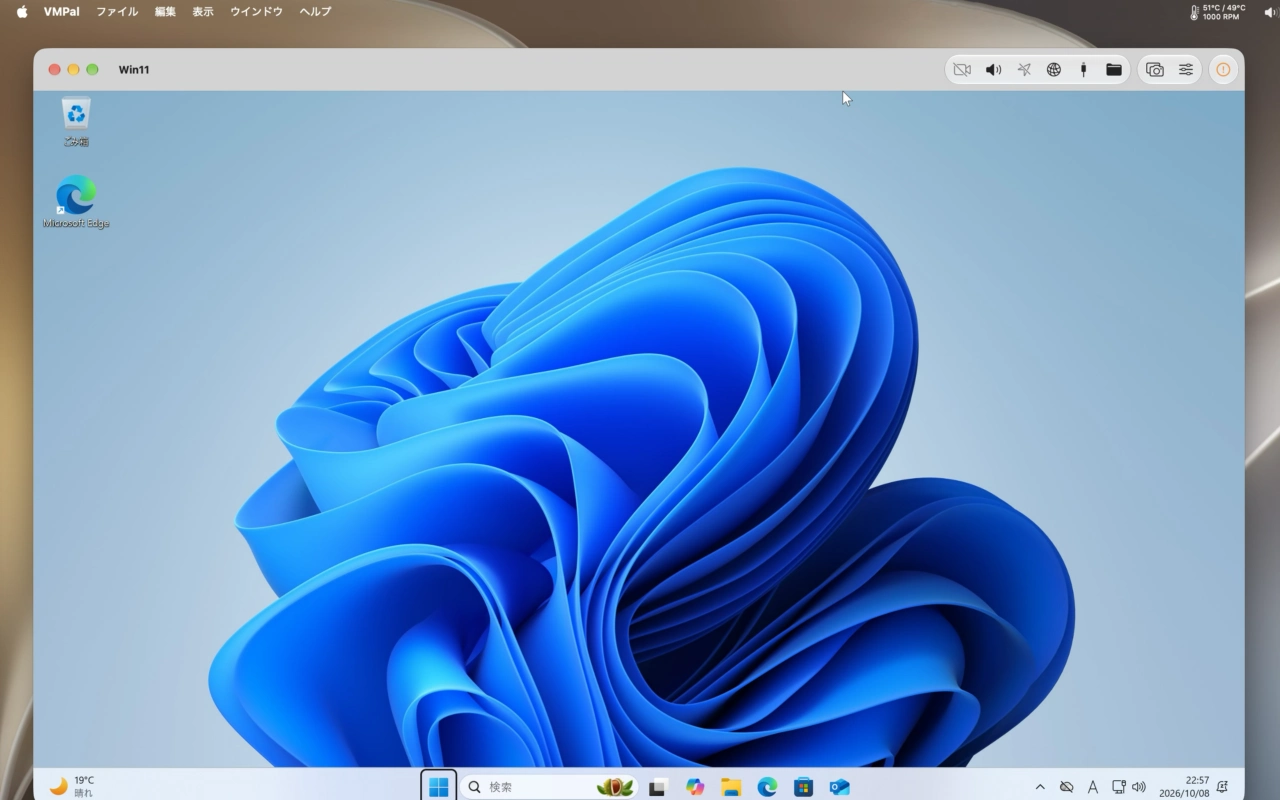Select the Microsoft Edge desktop shortcut
1280x800 pixels.
(76, 202)
